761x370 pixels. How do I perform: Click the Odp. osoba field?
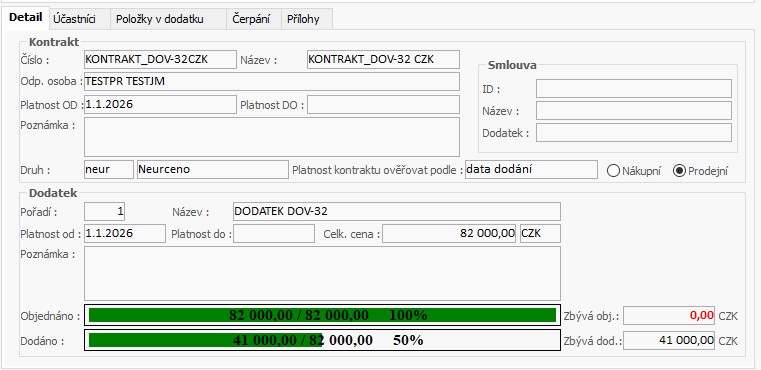272,82
